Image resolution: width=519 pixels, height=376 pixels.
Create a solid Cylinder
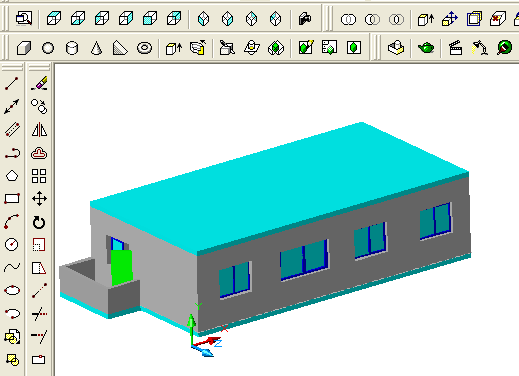pos(72,48)
